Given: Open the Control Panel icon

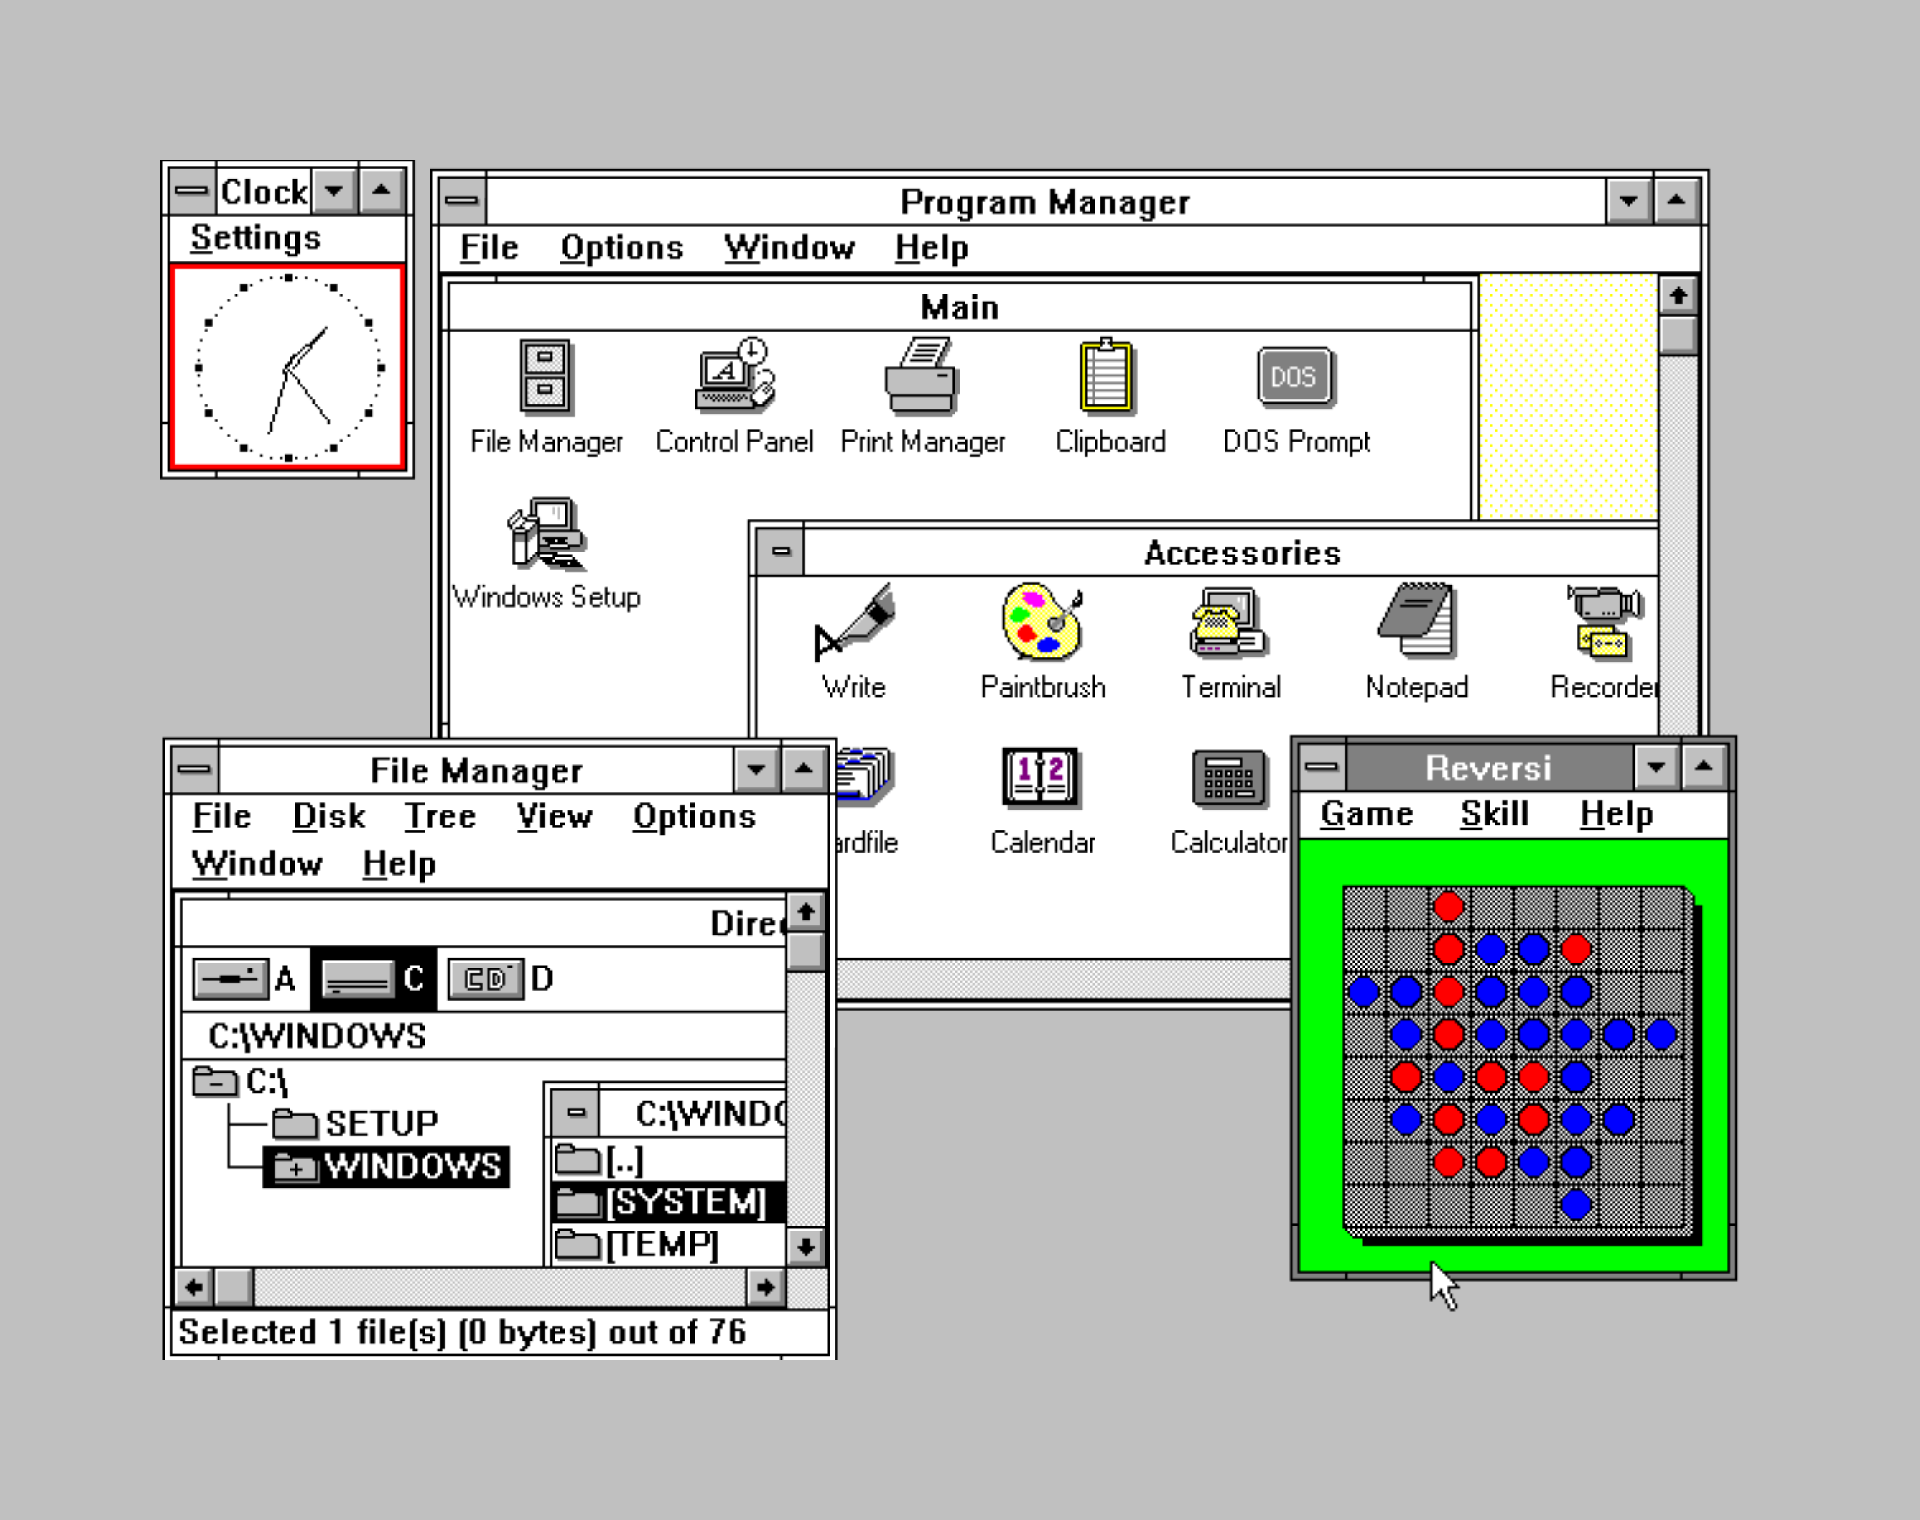Looking at the screenshot, I should [734, 377].
